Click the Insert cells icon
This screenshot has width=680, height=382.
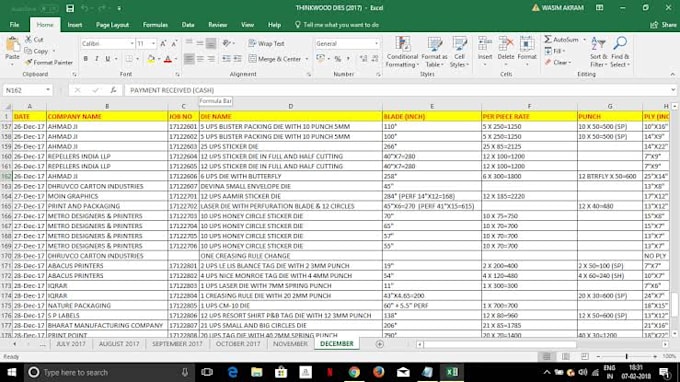pos(484,44)
